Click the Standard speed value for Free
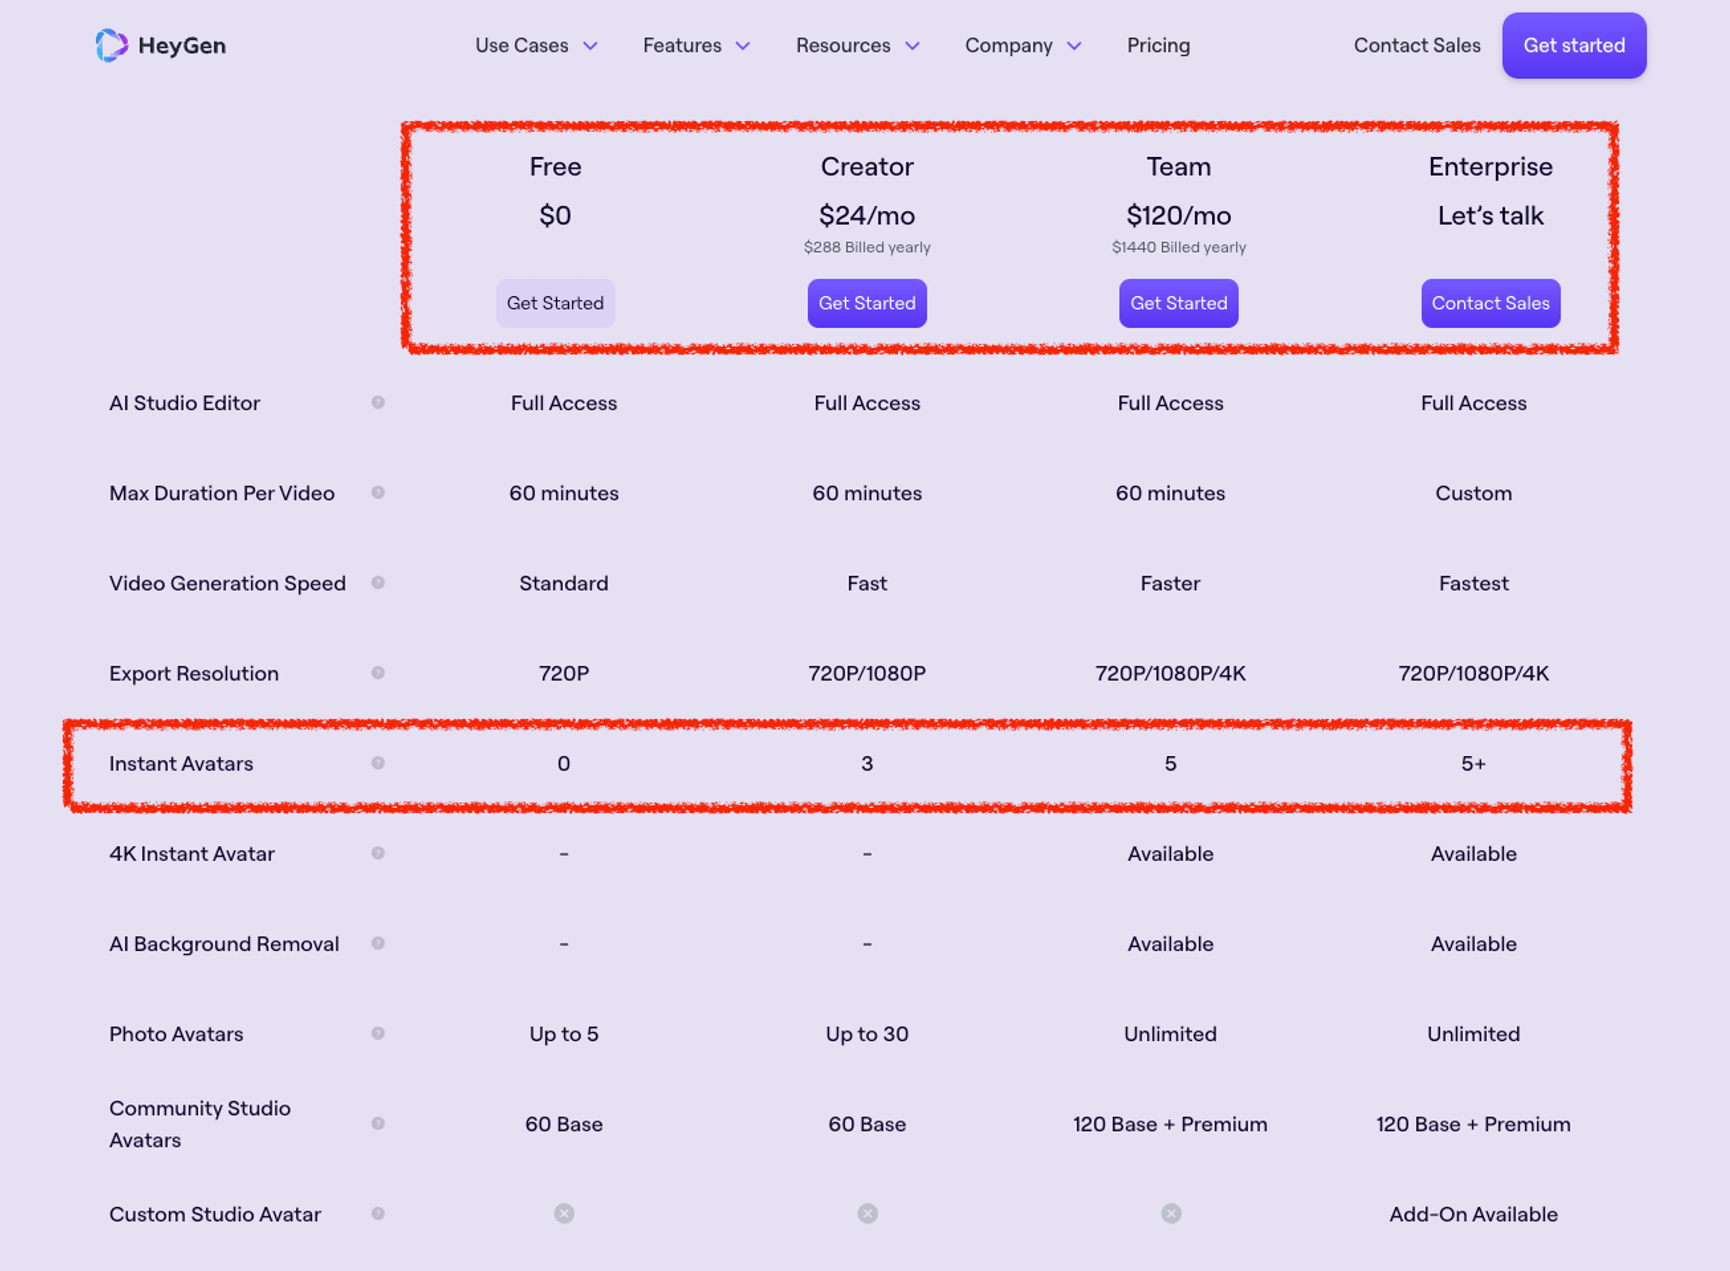The width and height of the screenshot is (1730, 1271). click(x=564, y=583)
